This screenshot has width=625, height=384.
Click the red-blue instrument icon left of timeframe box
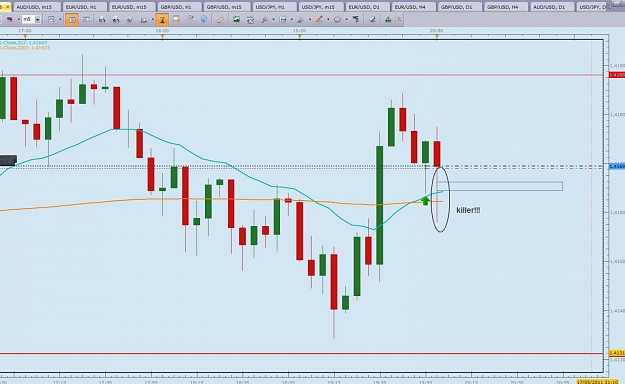9,19
